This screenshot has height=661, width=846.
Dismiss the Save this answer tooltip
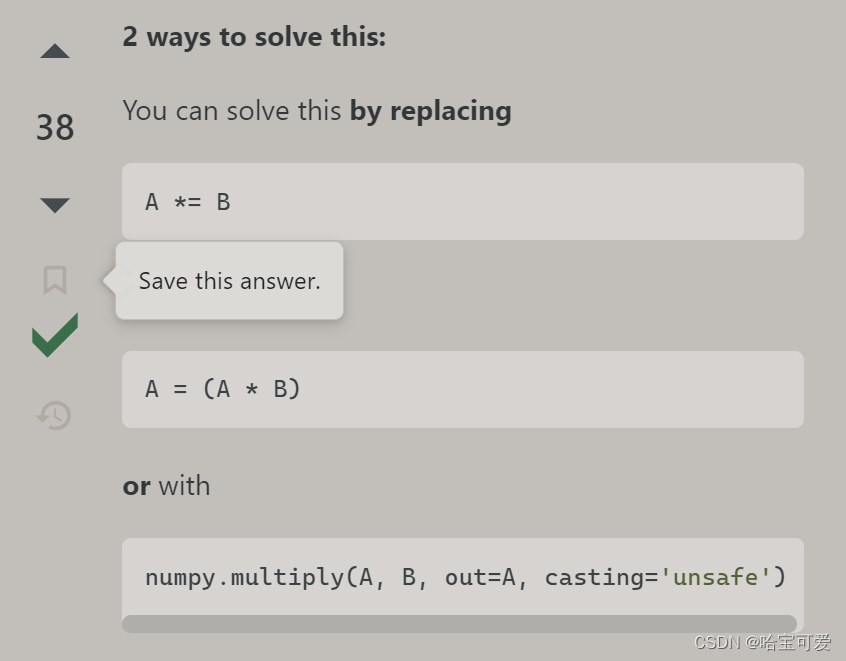pyautogui.click(x=228, y=281)
